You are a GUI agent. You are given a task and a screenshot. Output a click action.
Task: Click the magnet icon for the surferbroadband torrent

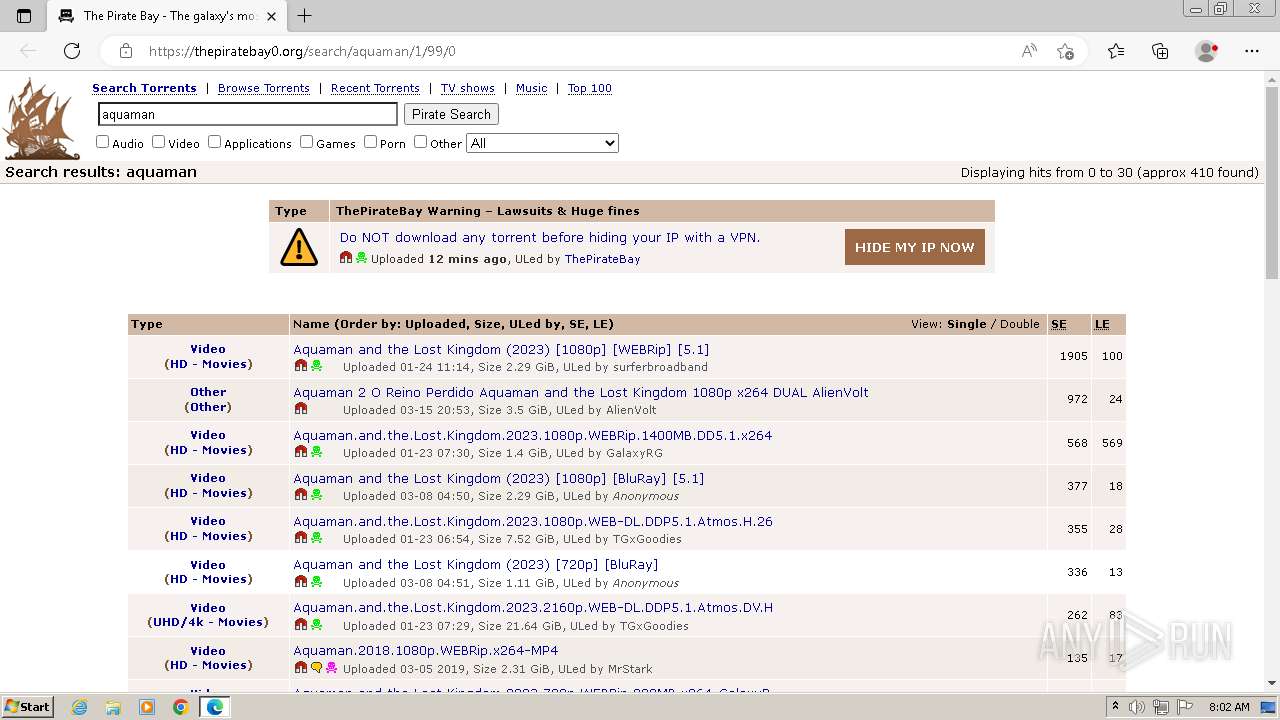[300, 366]
